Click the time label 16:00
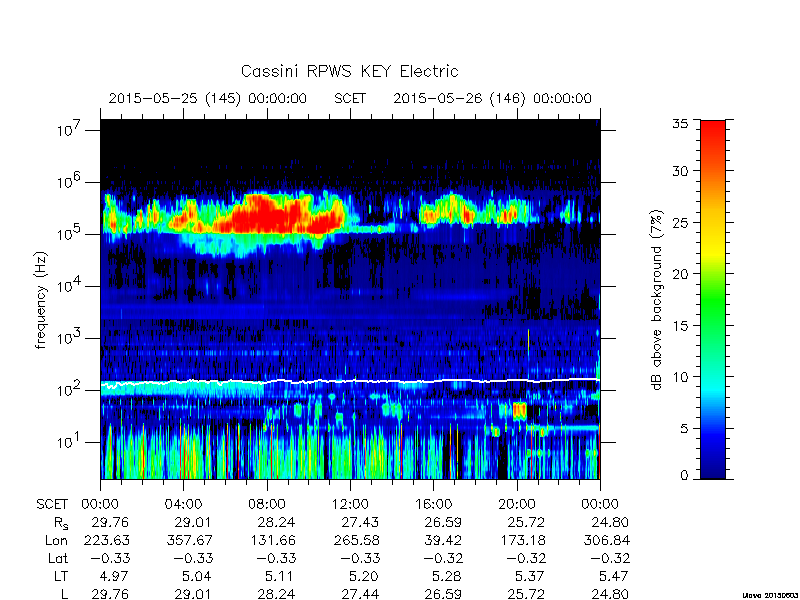Screen dimensions: 800x600 pos(433,505)
